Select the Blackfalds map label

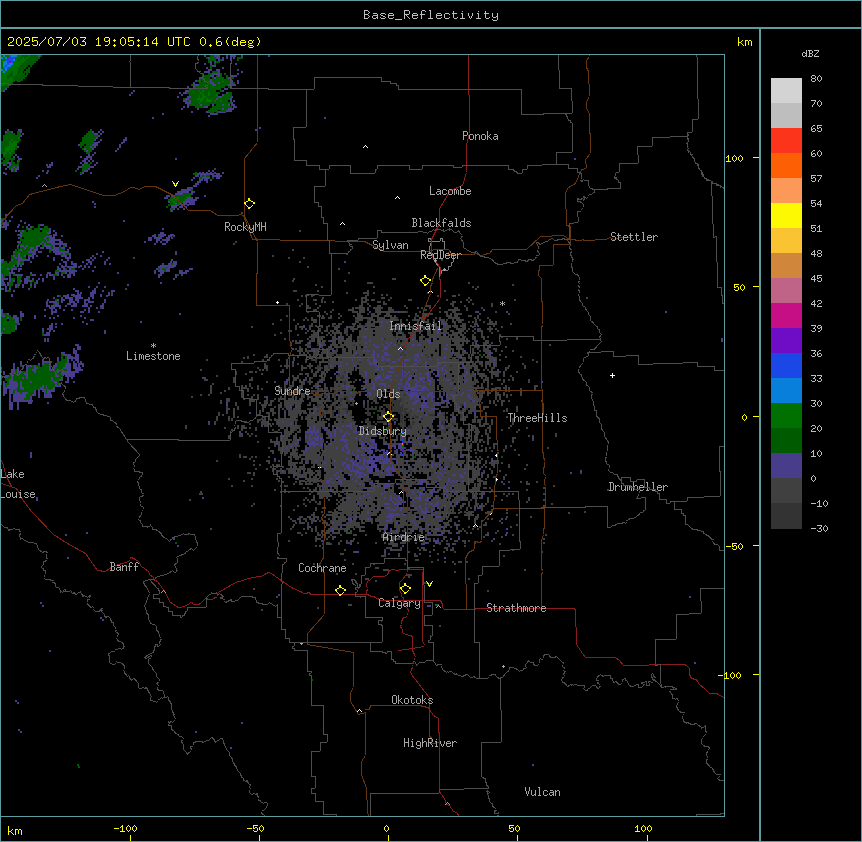[x=441, y=223]
